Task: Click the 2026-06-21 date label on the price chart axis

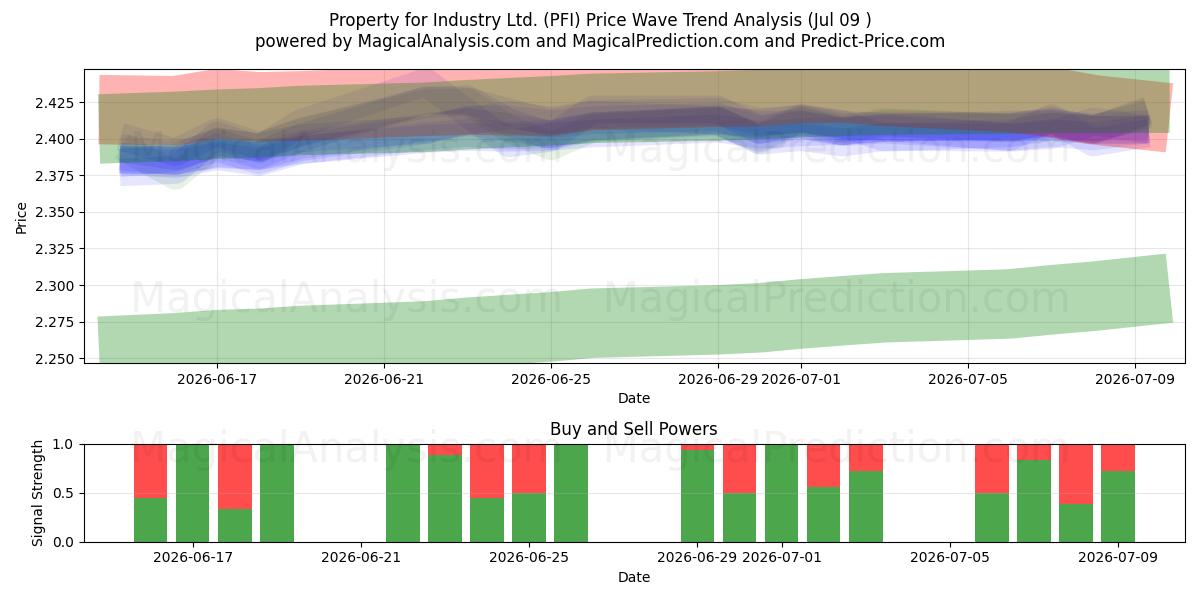Action: coord(384,379)
